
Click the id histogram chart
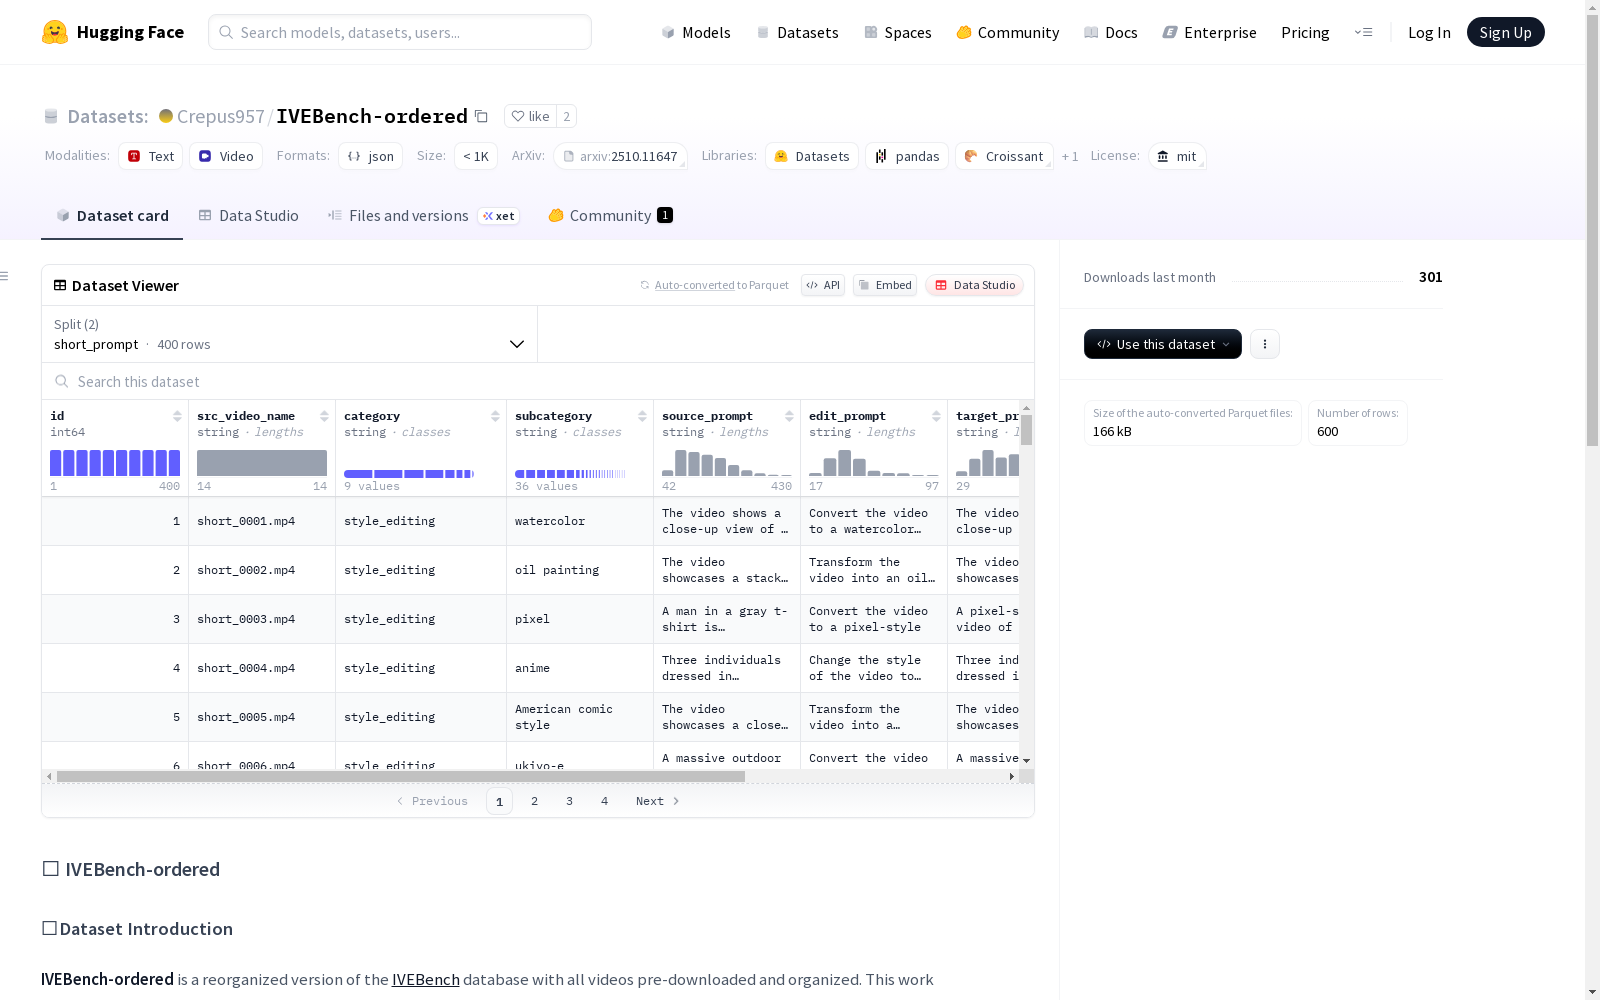pyautogui.click(x=115, y=463)
